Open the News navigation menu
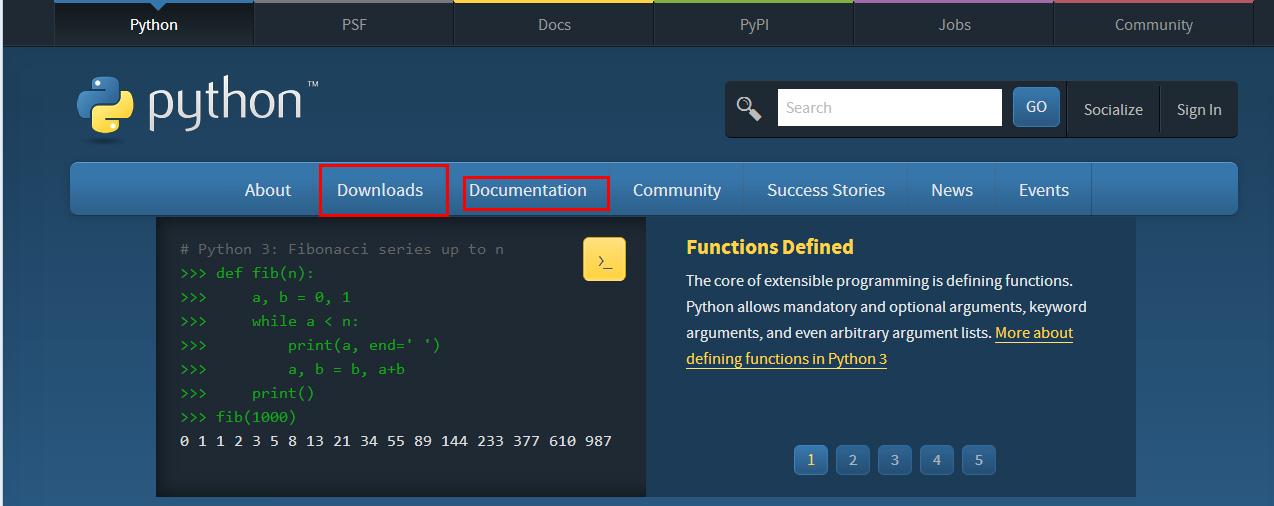The height and width of the screenshot is (506, 1274). pos(952,190)
